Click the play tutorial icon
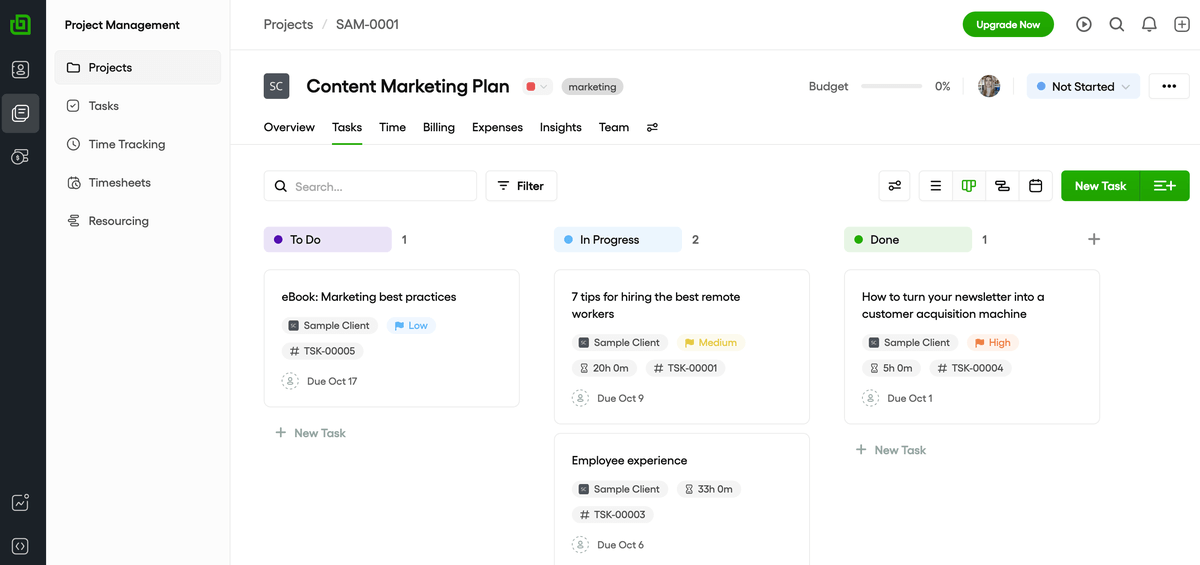The width and height of the screenshot is (1200, 565). (x=1084, y=25)
